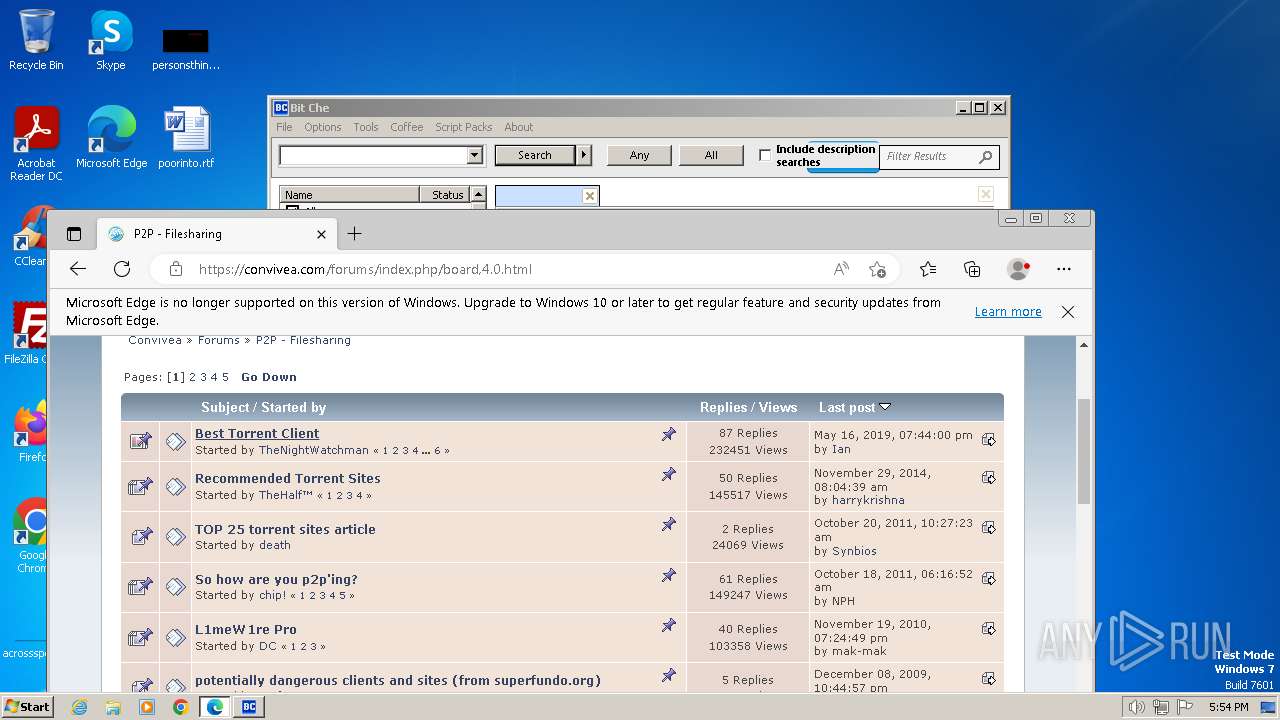Follow the Go Down link
The width and height of the screenshot is (1280, 720).
tap(269, 377)
